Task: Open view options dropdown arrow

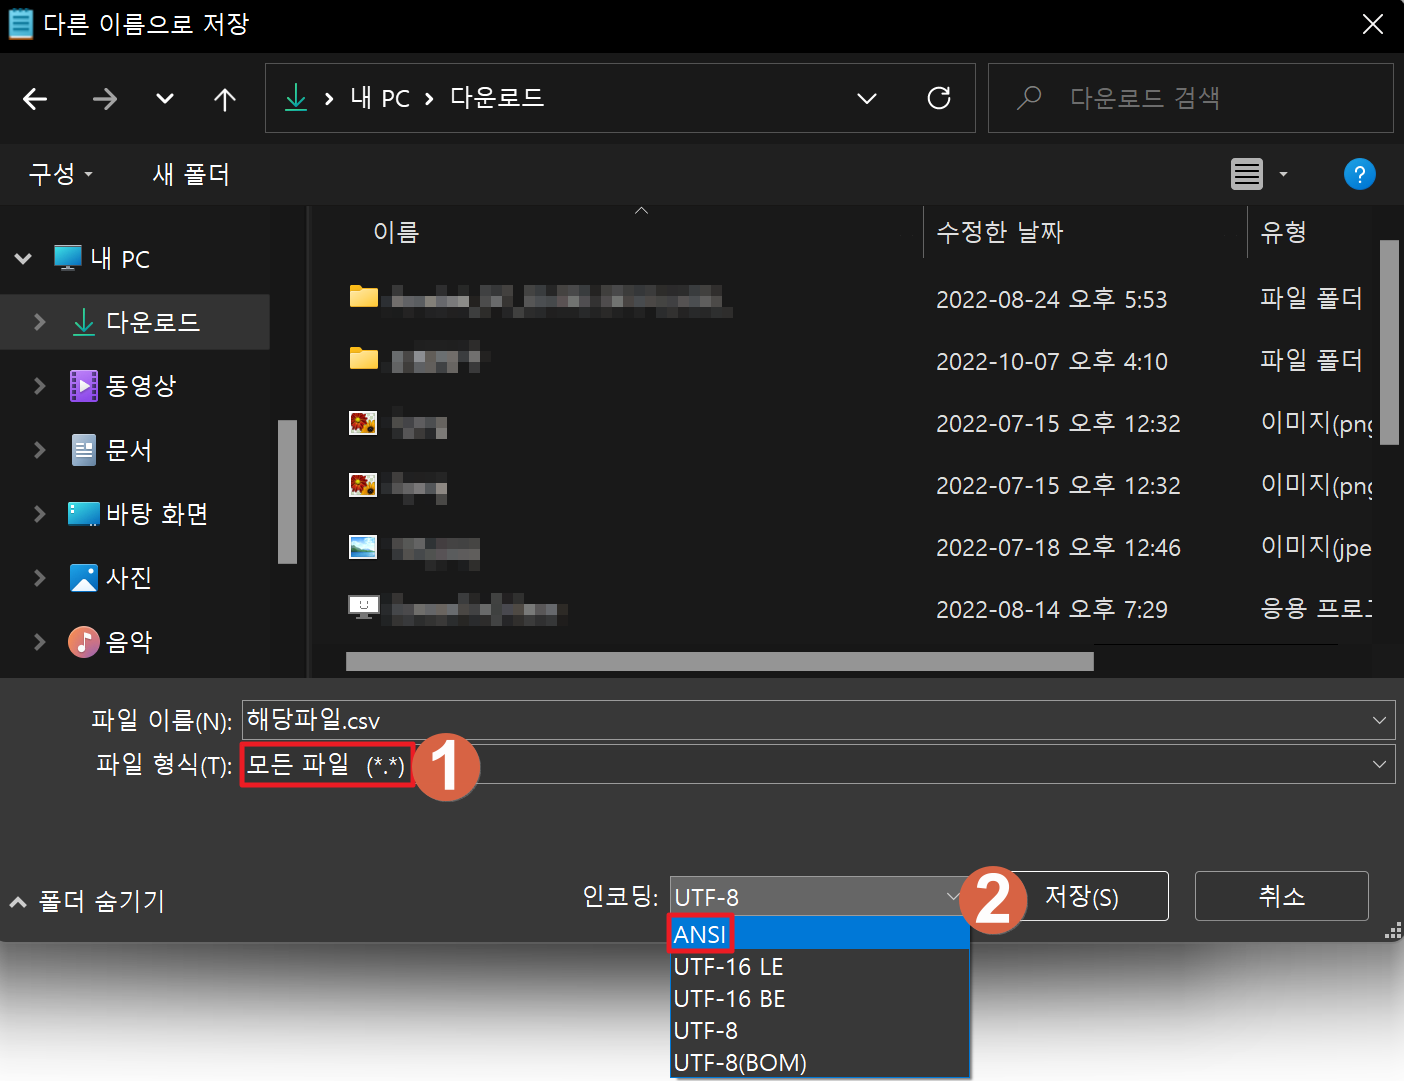Action: point(1284,175)
